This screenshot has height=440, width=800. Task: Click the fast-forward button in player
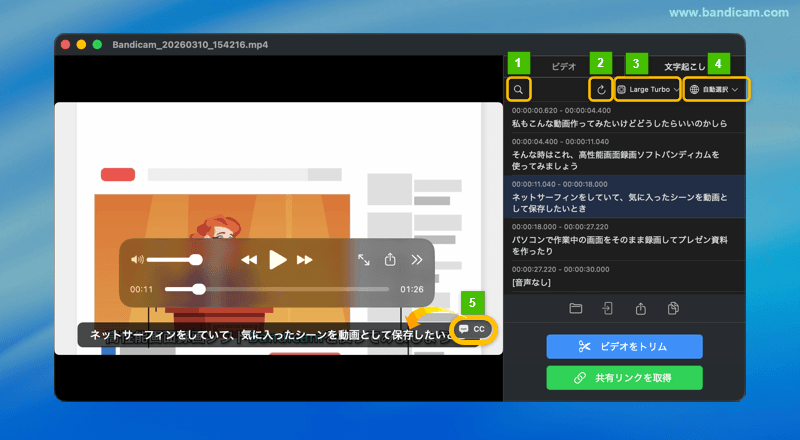pyautogui.click(x=305, y=260)
